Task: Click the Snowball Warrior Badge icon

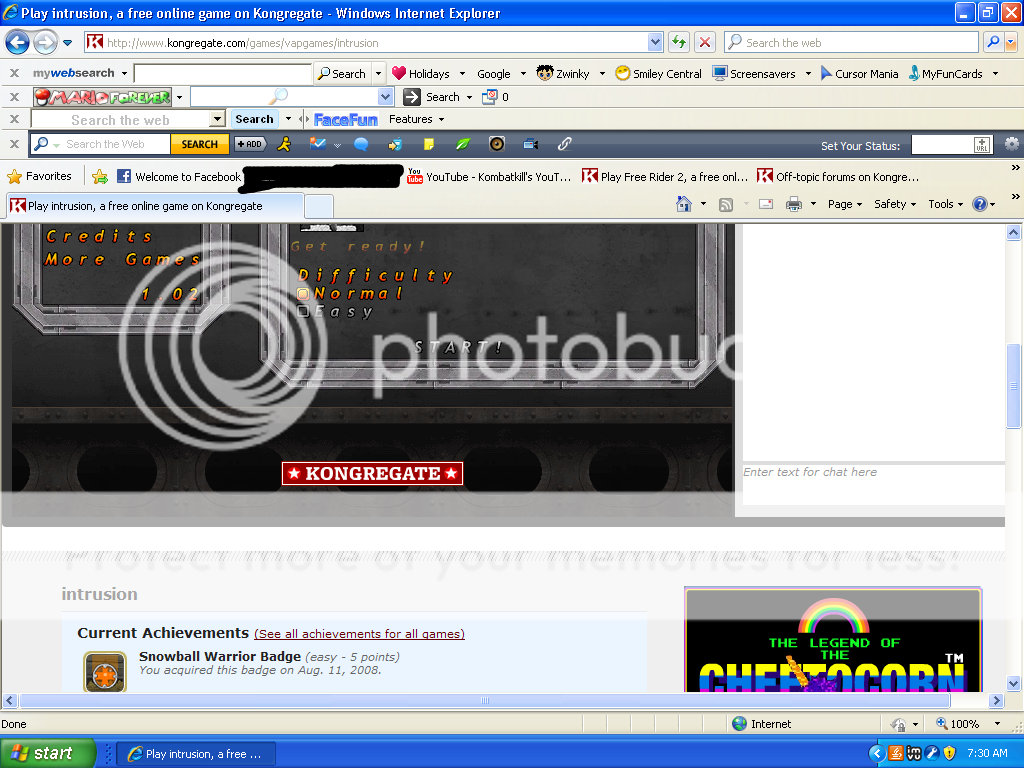Action: (x=105, y=671)
